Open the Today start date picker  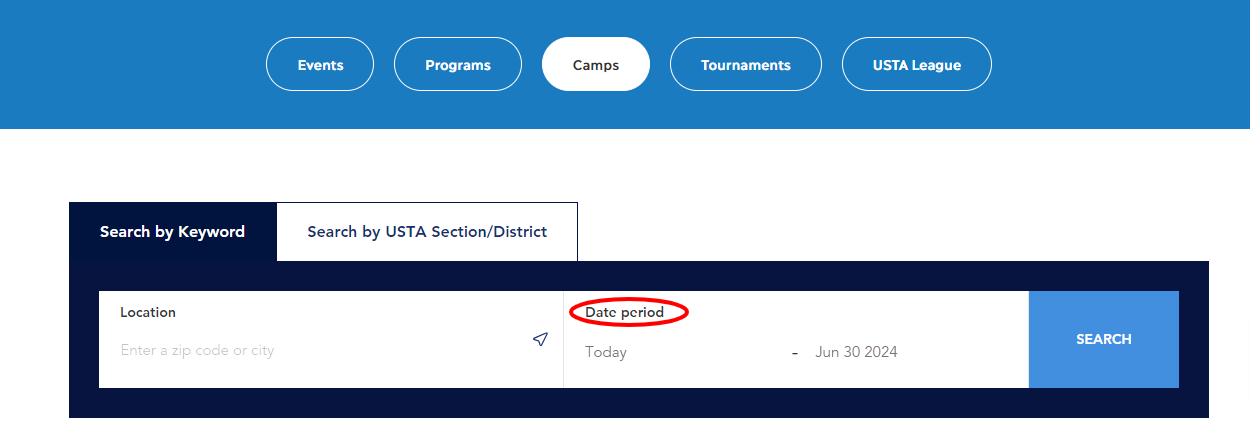(606, 352)
